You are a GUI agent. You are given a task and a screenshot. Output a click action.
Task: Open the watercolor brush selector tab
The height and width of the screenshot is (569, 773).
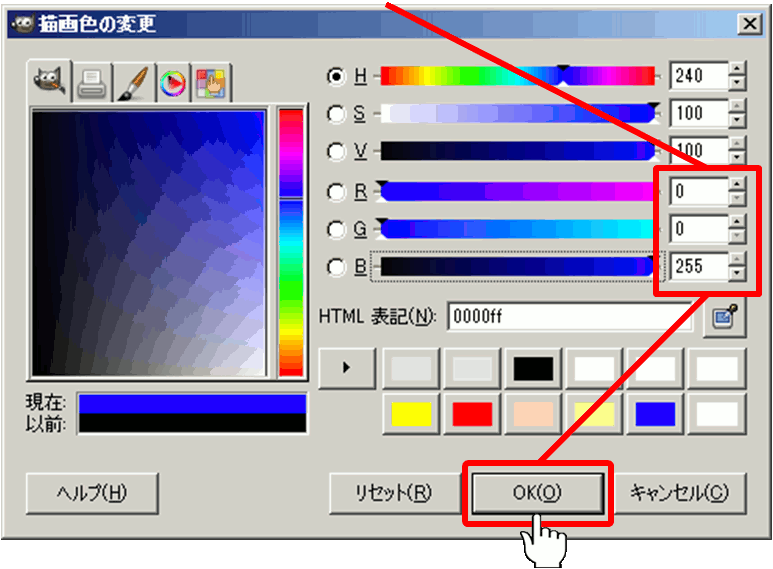click(x=133, y=83)
